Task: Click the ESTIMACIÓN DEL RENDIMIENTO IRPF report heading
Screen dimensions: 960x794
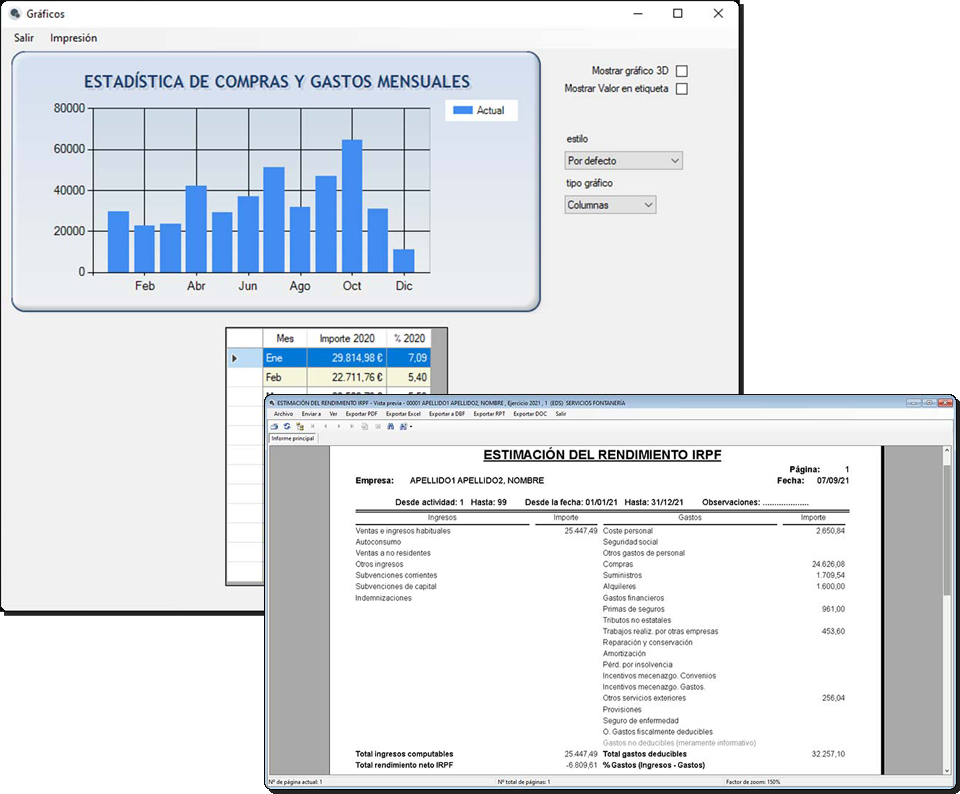Action: [x=602, y=455]
